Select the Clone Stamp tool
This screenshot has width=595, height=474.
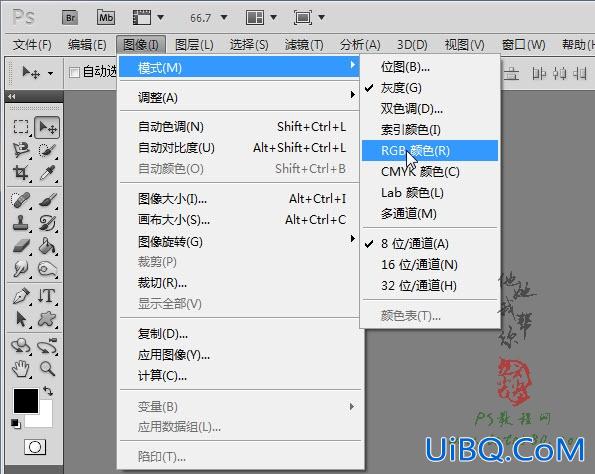point(21,223)
